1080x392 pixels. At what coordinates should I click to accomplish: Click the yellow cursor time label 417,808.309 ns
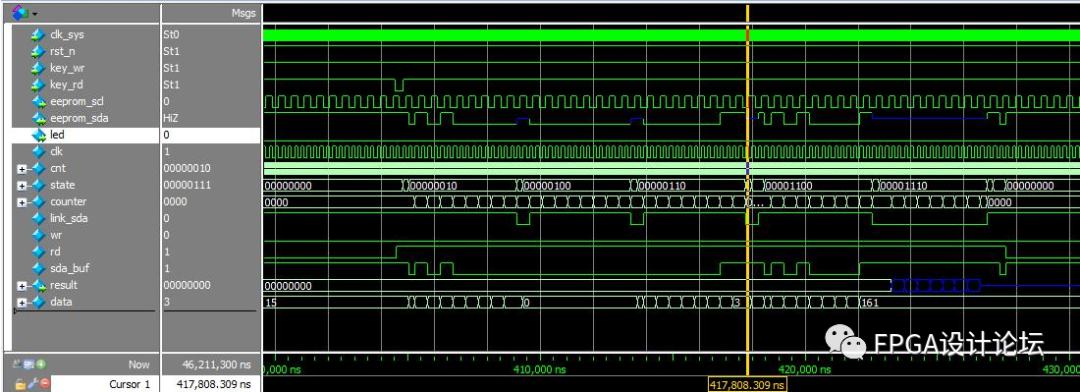[747, 385]
